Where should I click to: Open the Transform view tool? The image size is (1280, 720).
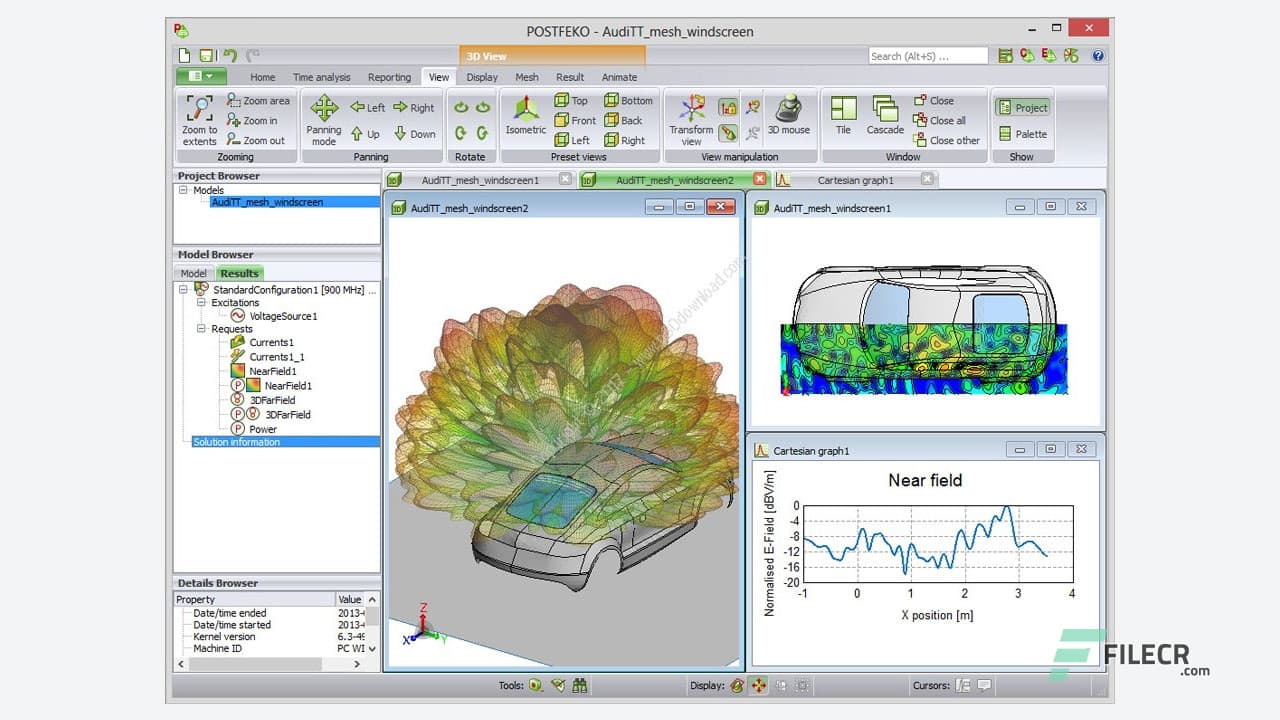691,109
